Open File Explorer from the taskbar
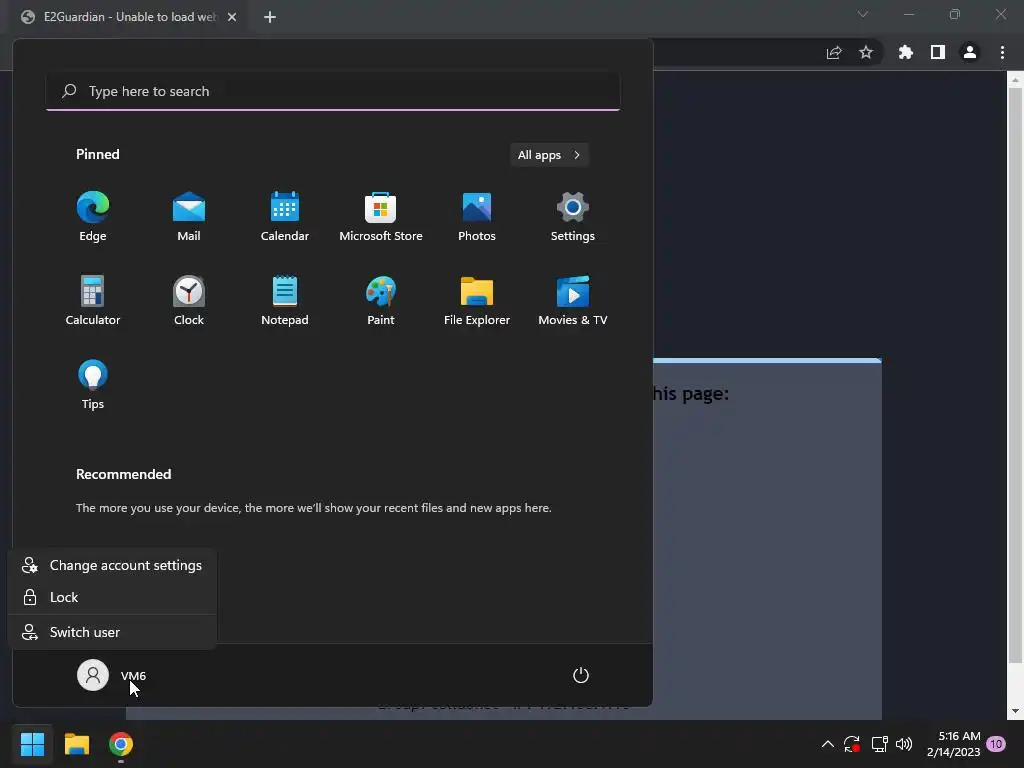The image size is (1024, 768). 76,744
